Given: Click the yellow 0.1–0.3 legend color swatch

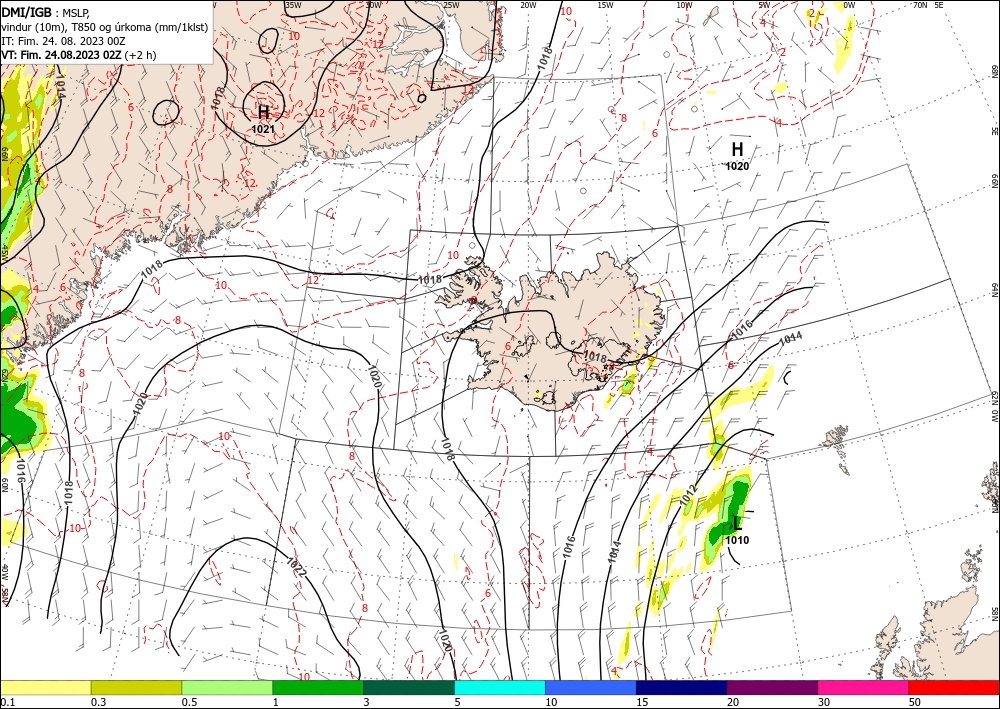Looking at the screenshot, I should click(x=45, y=688).
